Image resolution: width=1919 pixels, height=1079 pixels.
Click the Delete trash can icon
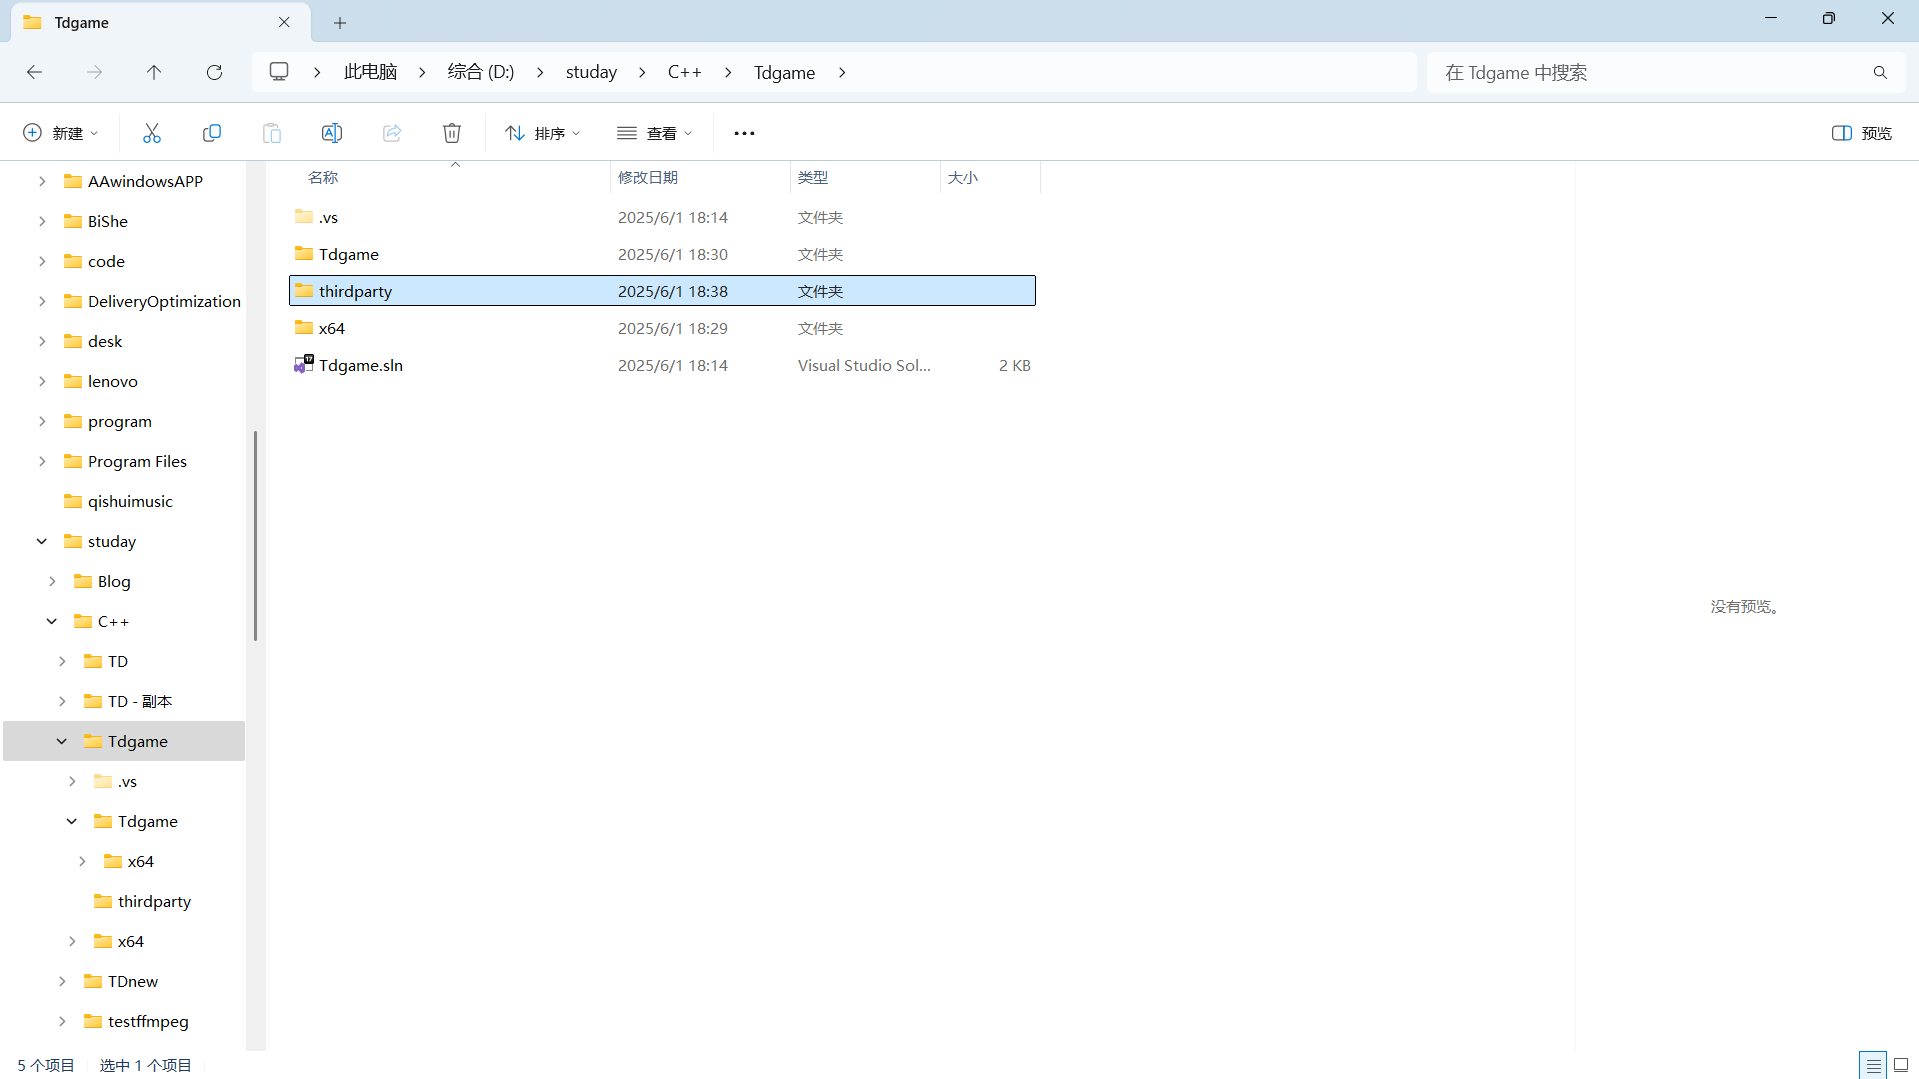pyautogui.click(x=452, y=133)
